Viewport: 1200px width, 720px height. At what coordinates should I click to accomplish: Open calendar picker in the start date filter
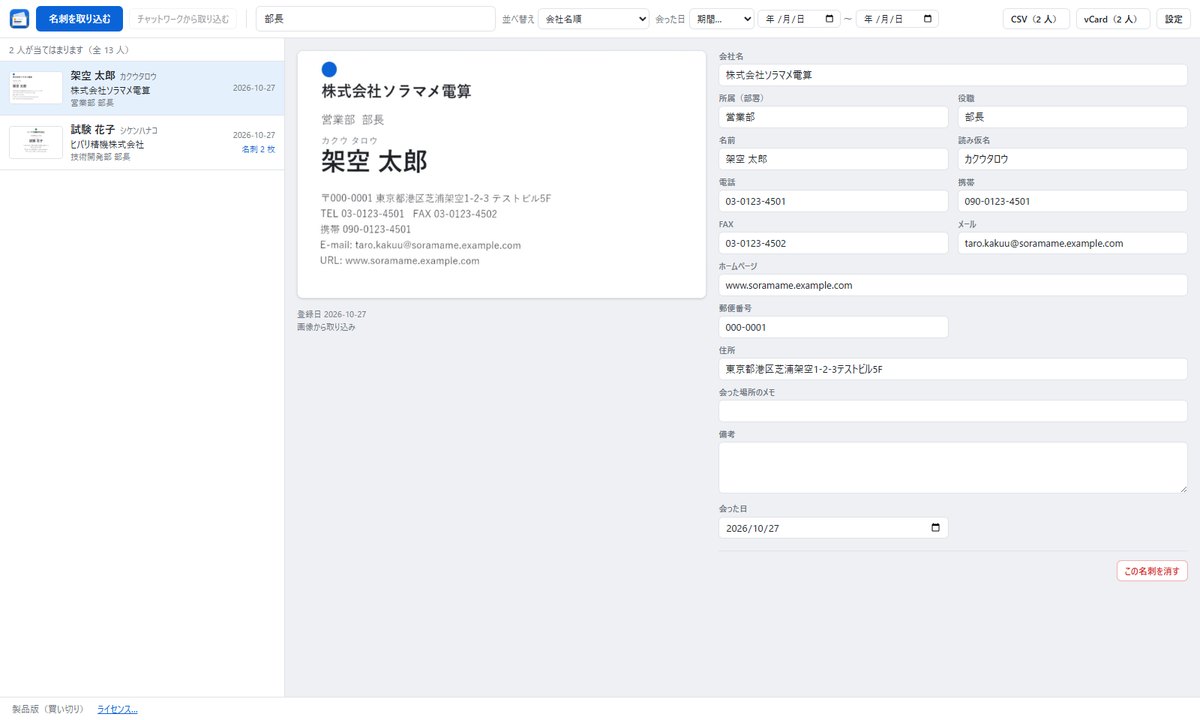tap(830, 19)
